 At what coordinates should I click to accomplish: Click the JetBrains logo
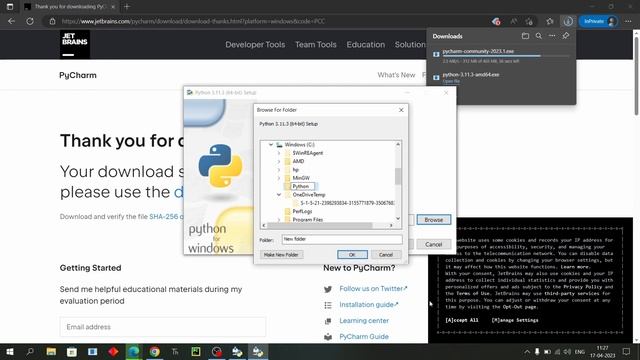[75, 44]
